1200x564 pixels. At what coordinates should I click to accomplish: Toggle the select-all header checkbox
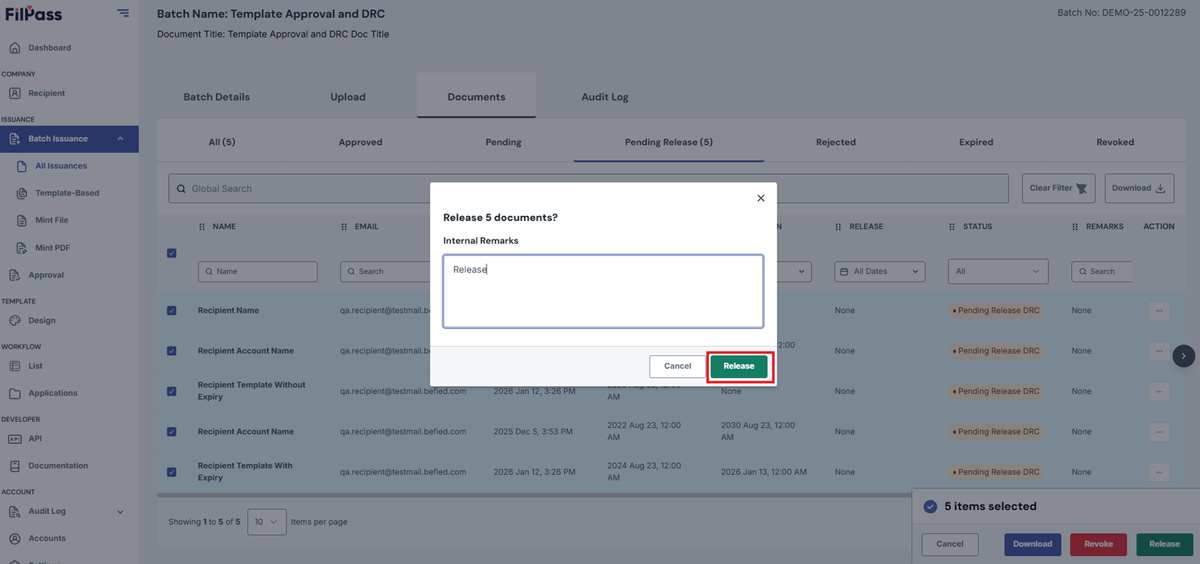point(171,253)
